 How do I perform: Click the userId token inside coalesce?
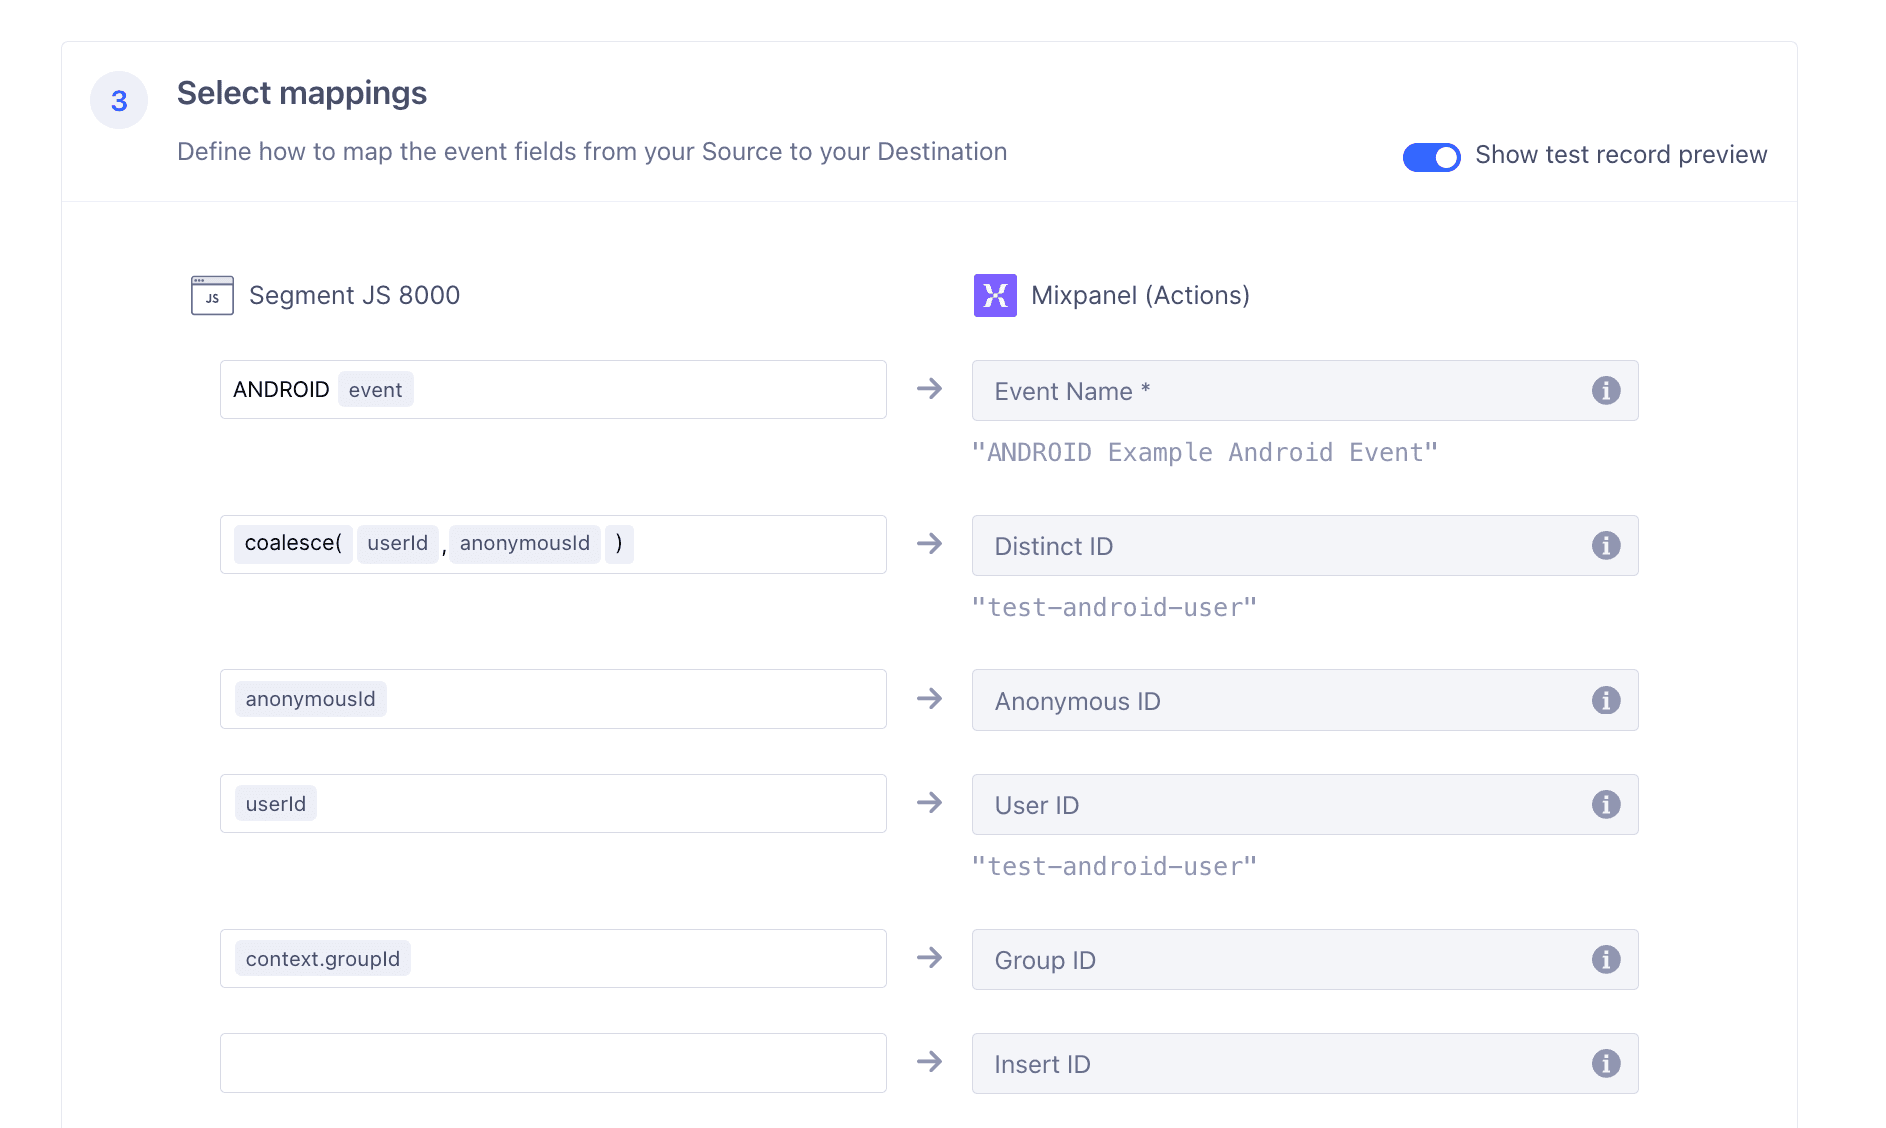pos(397,543)
